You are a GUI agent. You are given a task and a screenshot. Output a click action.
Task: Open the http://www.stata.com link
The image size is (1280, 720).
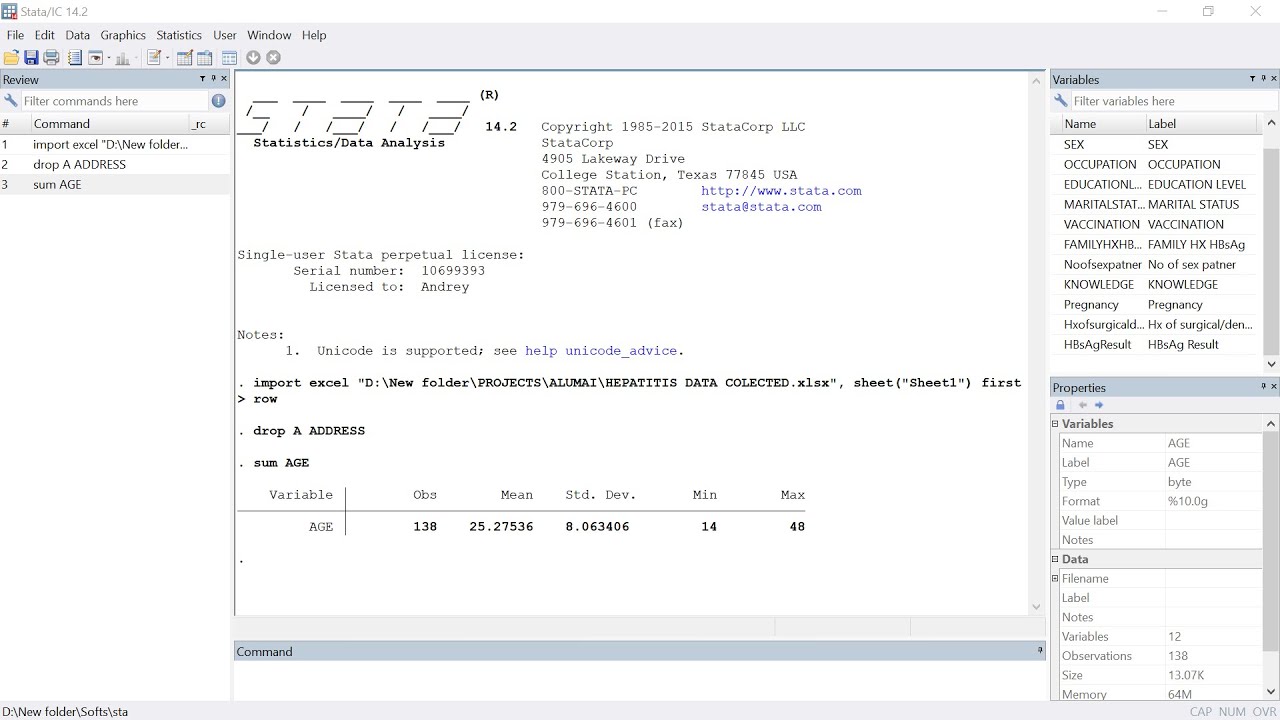781,191
